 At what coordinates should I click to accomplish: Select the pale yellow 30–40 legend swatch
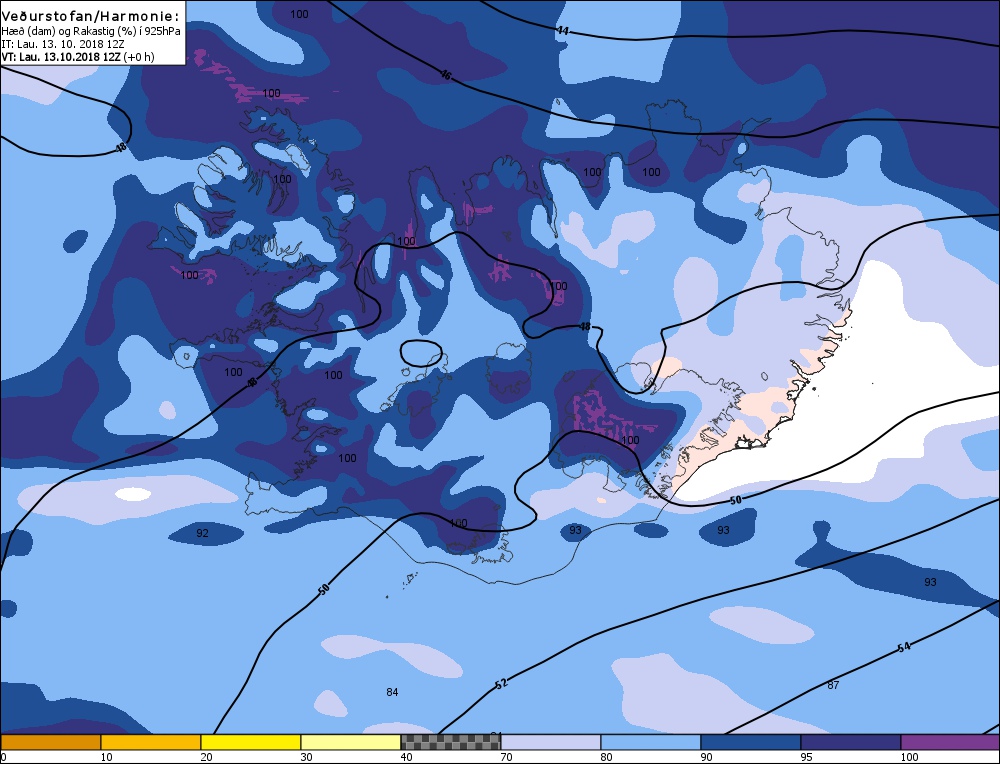tap(351, 742)
